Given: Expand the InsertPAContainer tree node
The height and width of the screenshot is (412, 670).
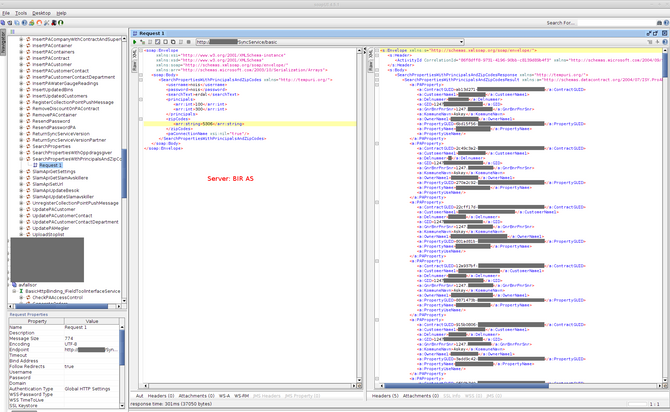Looking at the screenshot, I should click(21, 45).
